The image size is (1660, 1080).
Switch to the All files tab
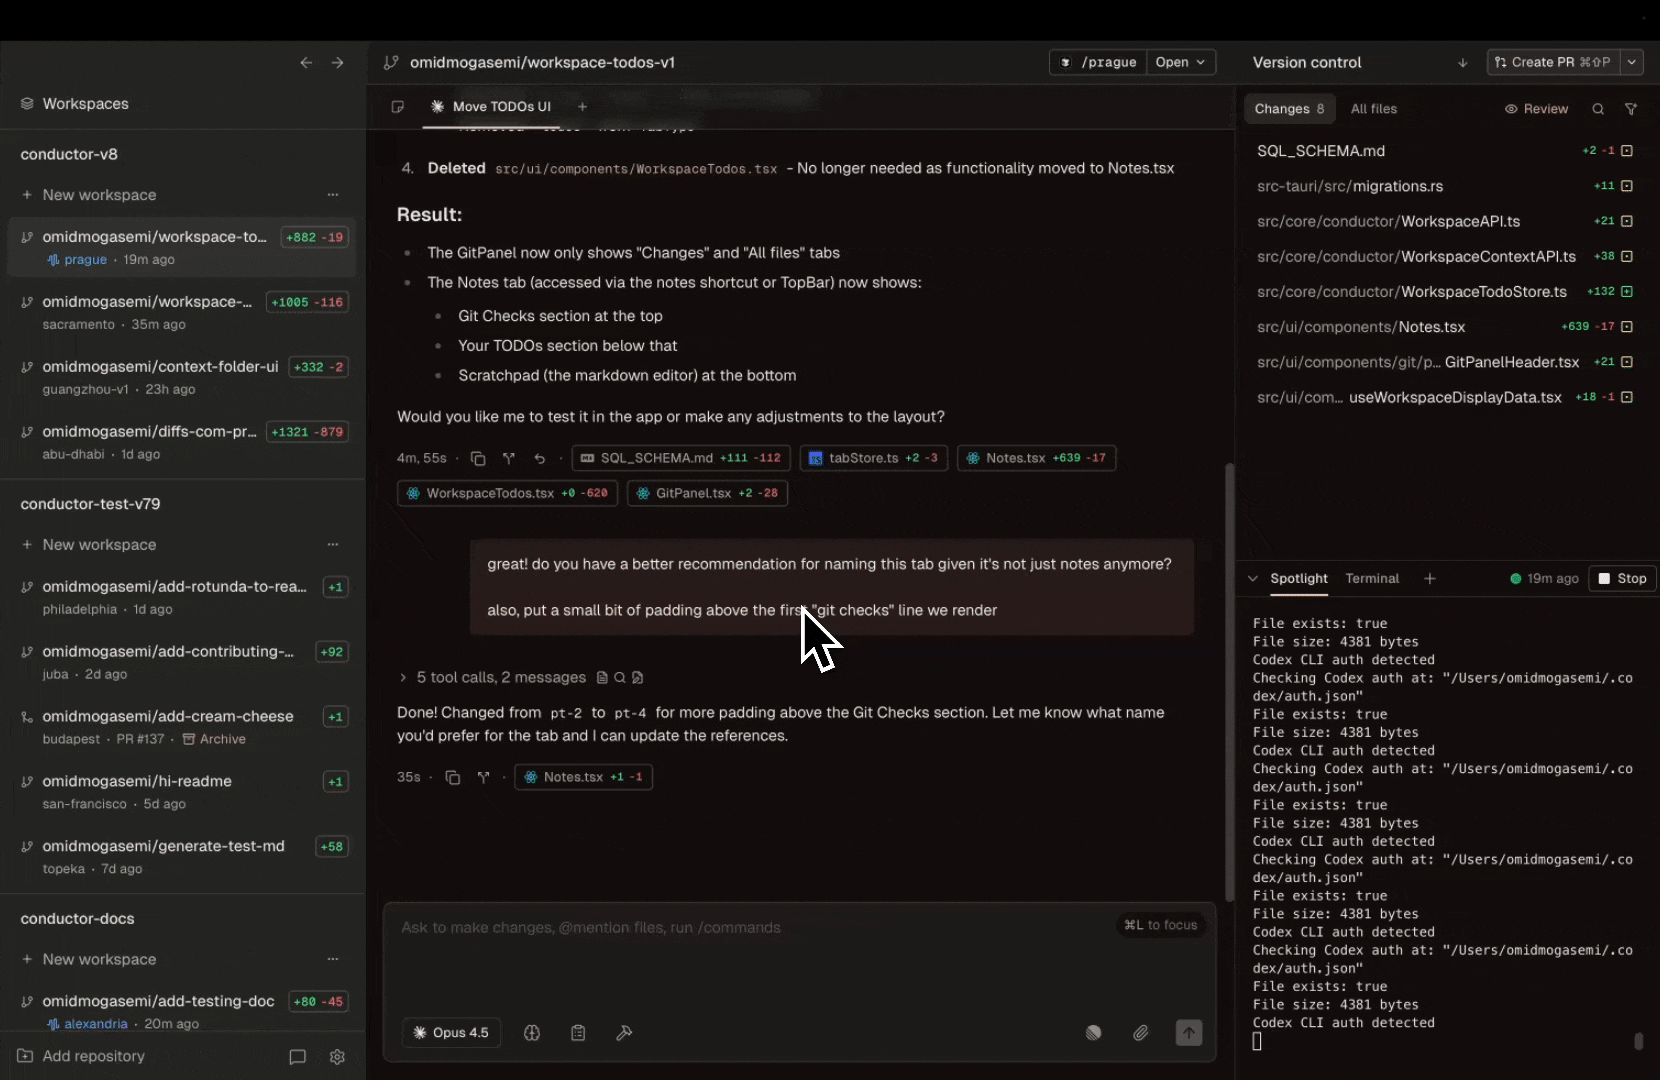[x=1373, y=109]
